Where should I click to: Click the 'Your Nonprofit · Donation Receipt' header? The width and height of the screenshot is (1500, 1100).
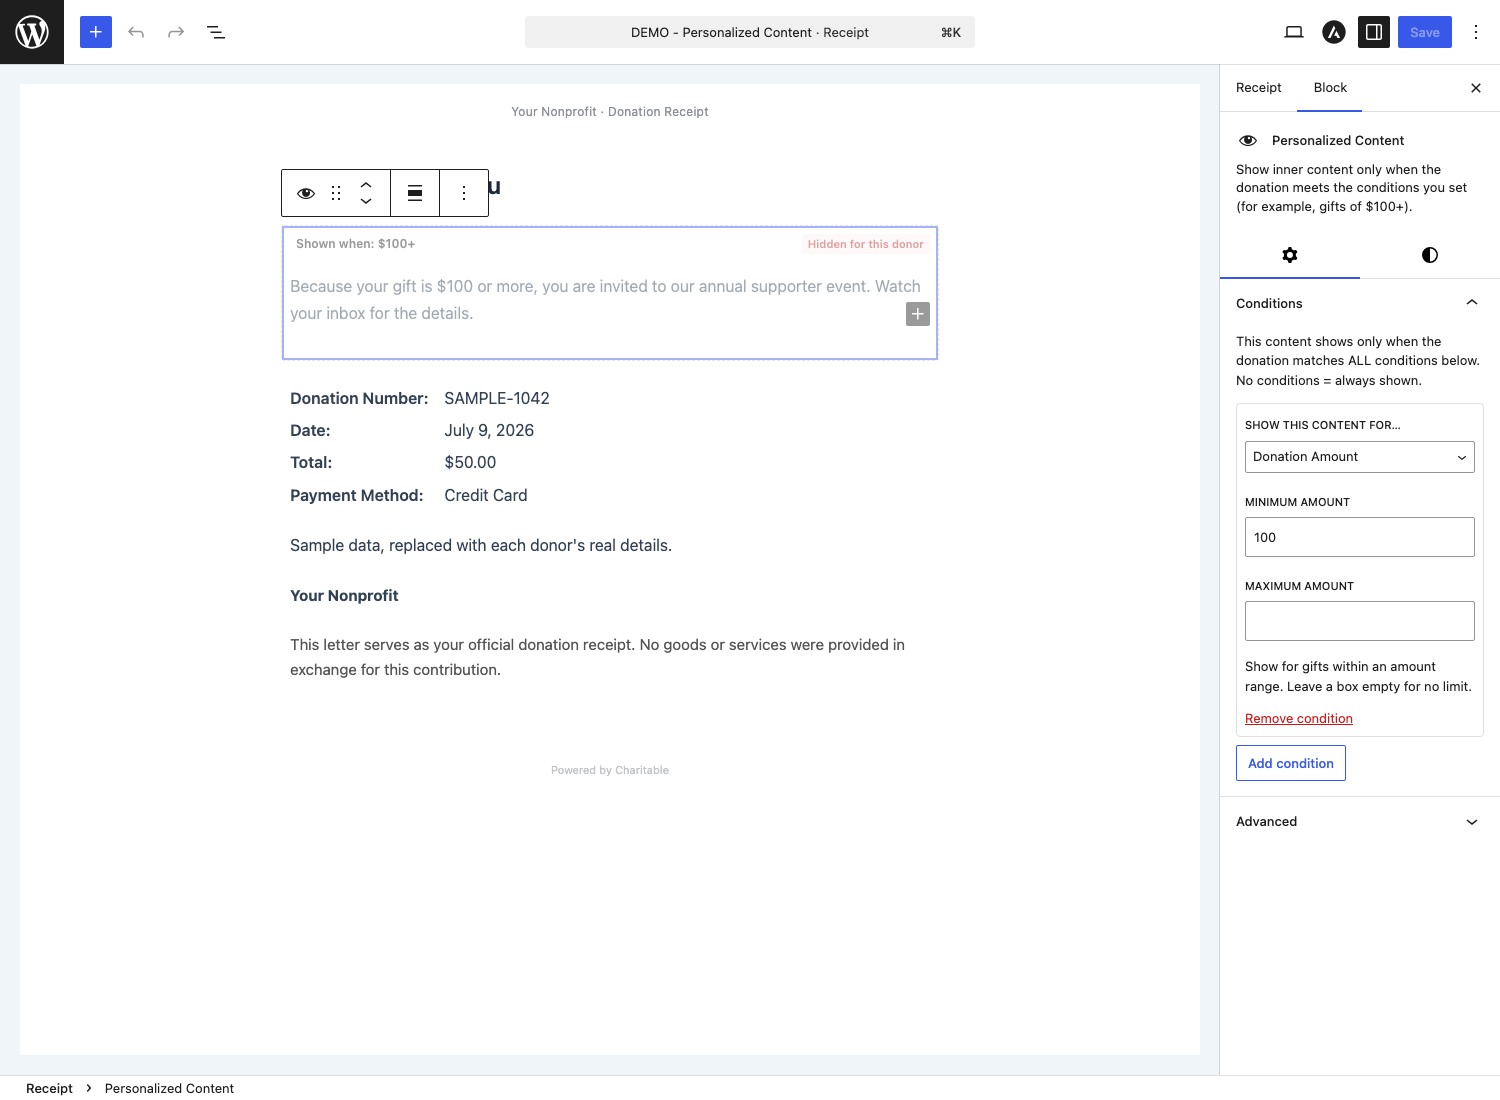(x=610, y=112)
